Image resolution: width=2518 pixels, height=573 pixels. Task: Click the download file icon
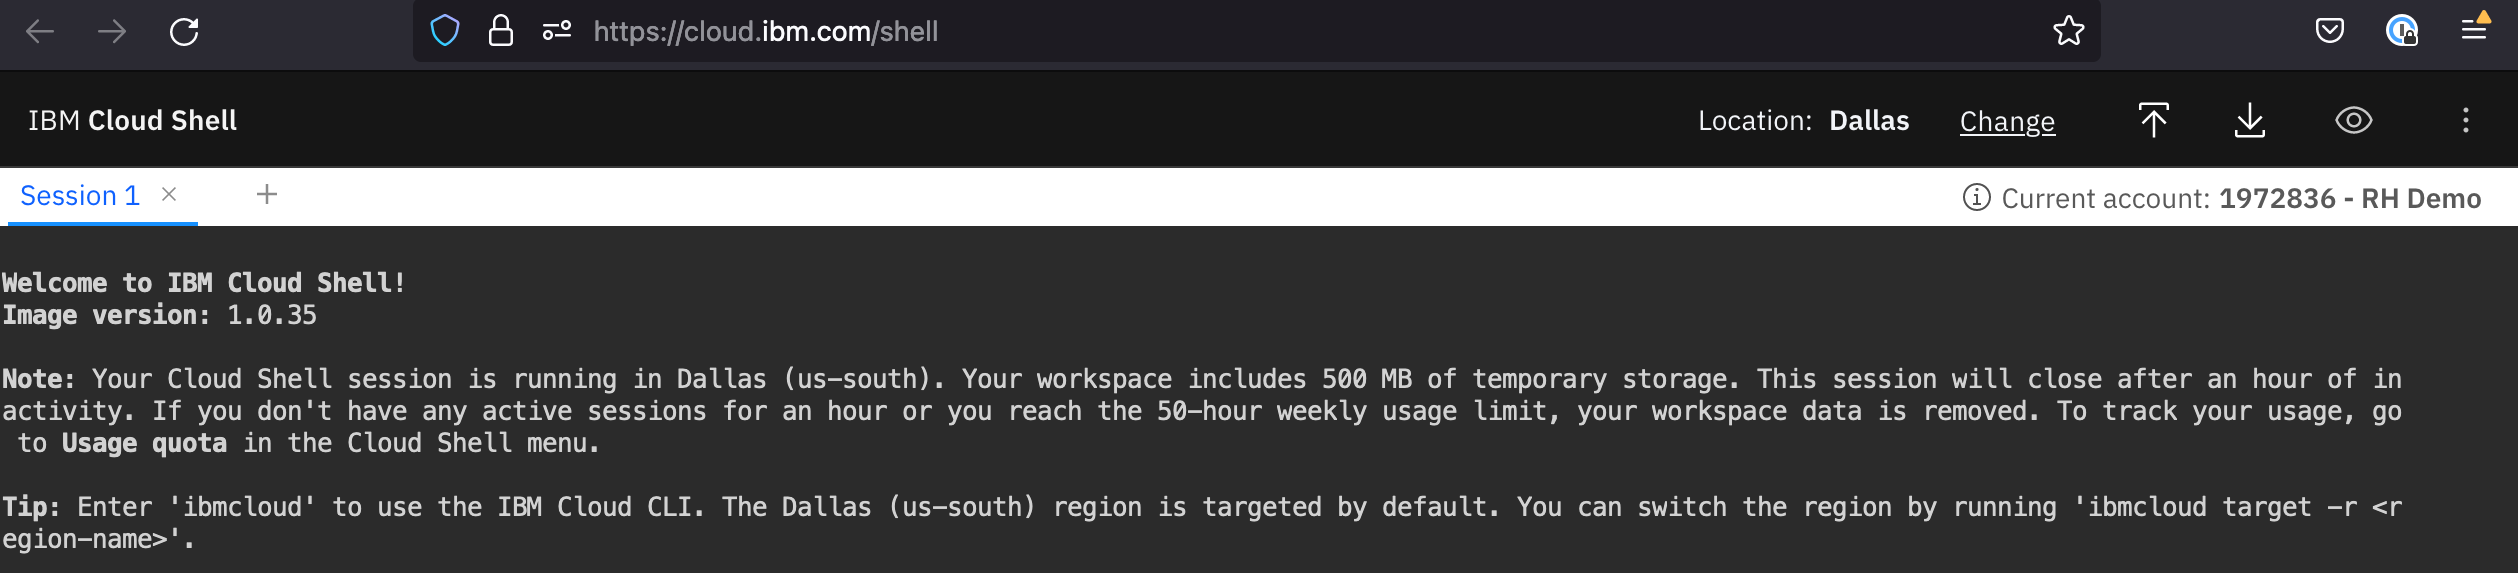(x=2250, y=120)
